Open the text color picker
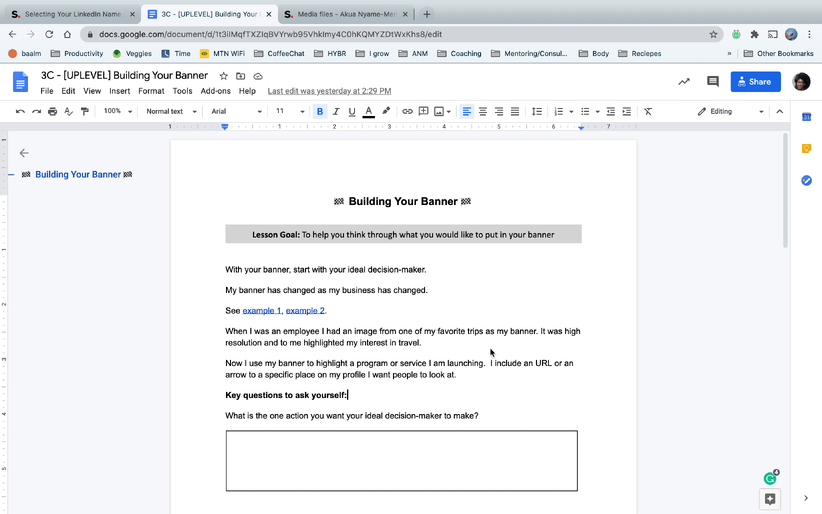 point(369,111)
